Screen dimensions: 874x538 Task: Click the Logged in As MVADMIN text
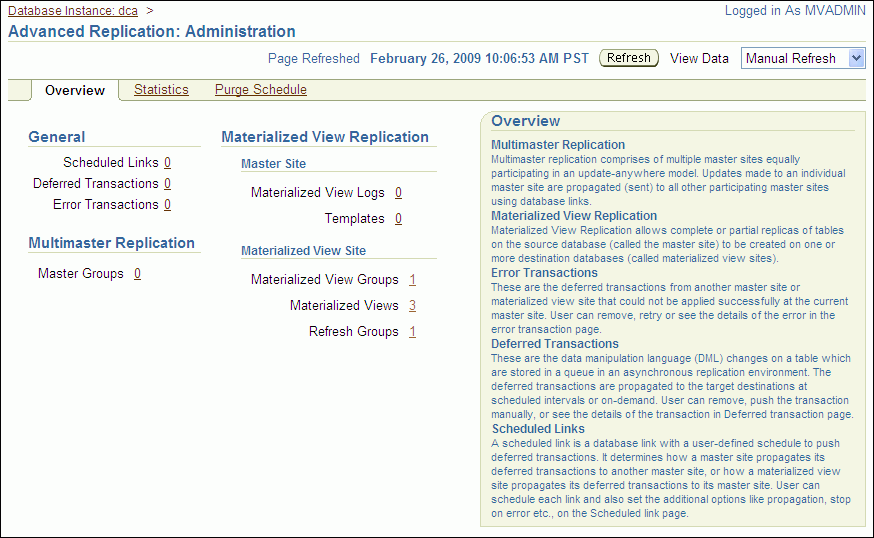(793, 10)
